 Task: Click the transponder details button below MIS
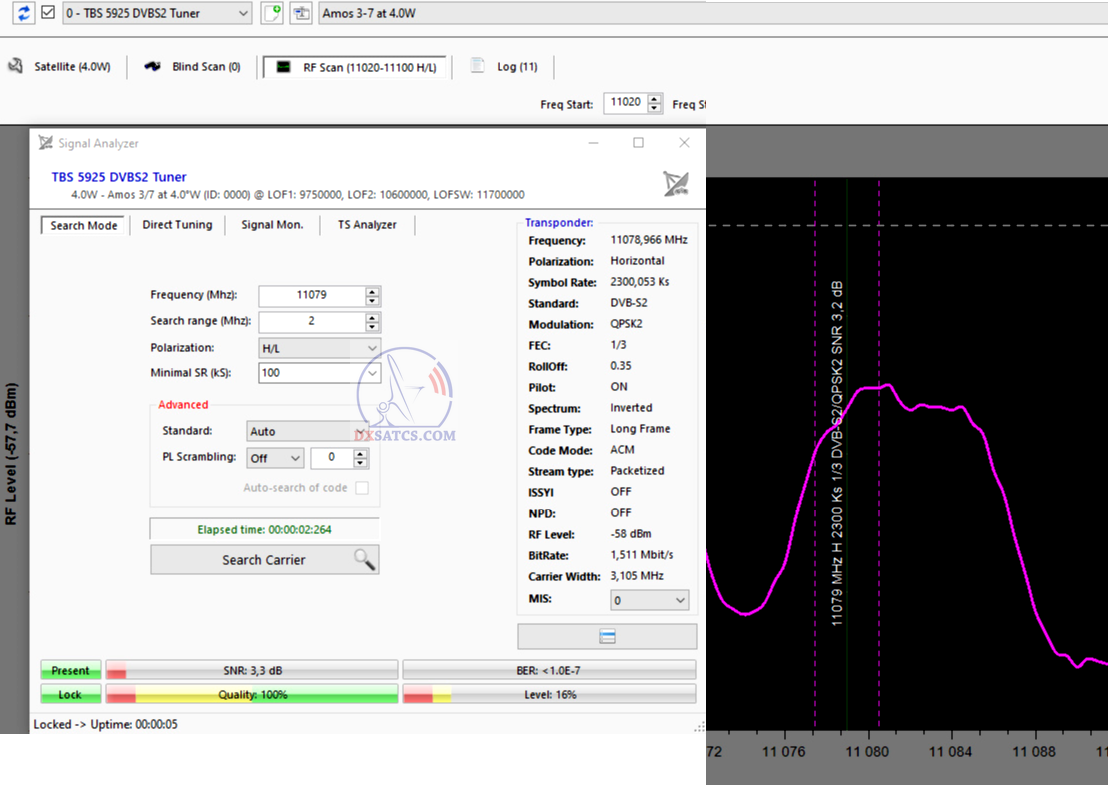pyautogui.click(x=607, y=637)
